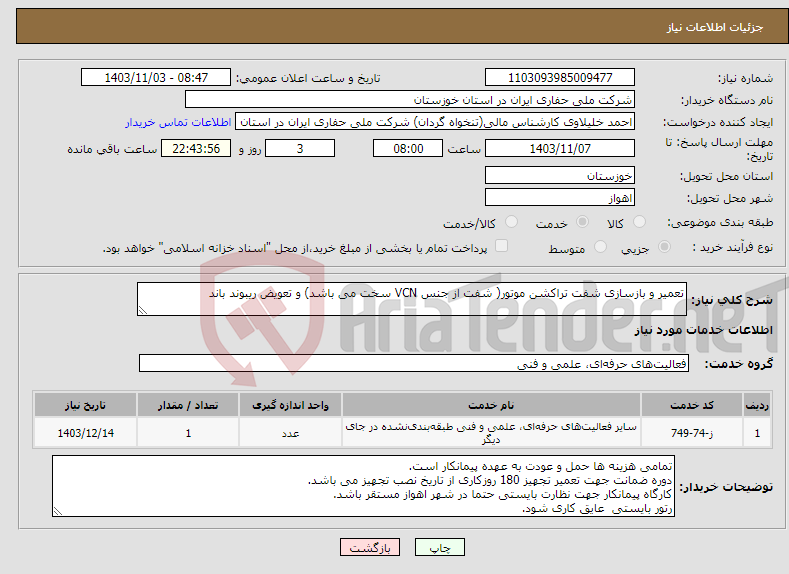
Task: Click the delivery city field اهواز
Action: [x=560, y=197]
